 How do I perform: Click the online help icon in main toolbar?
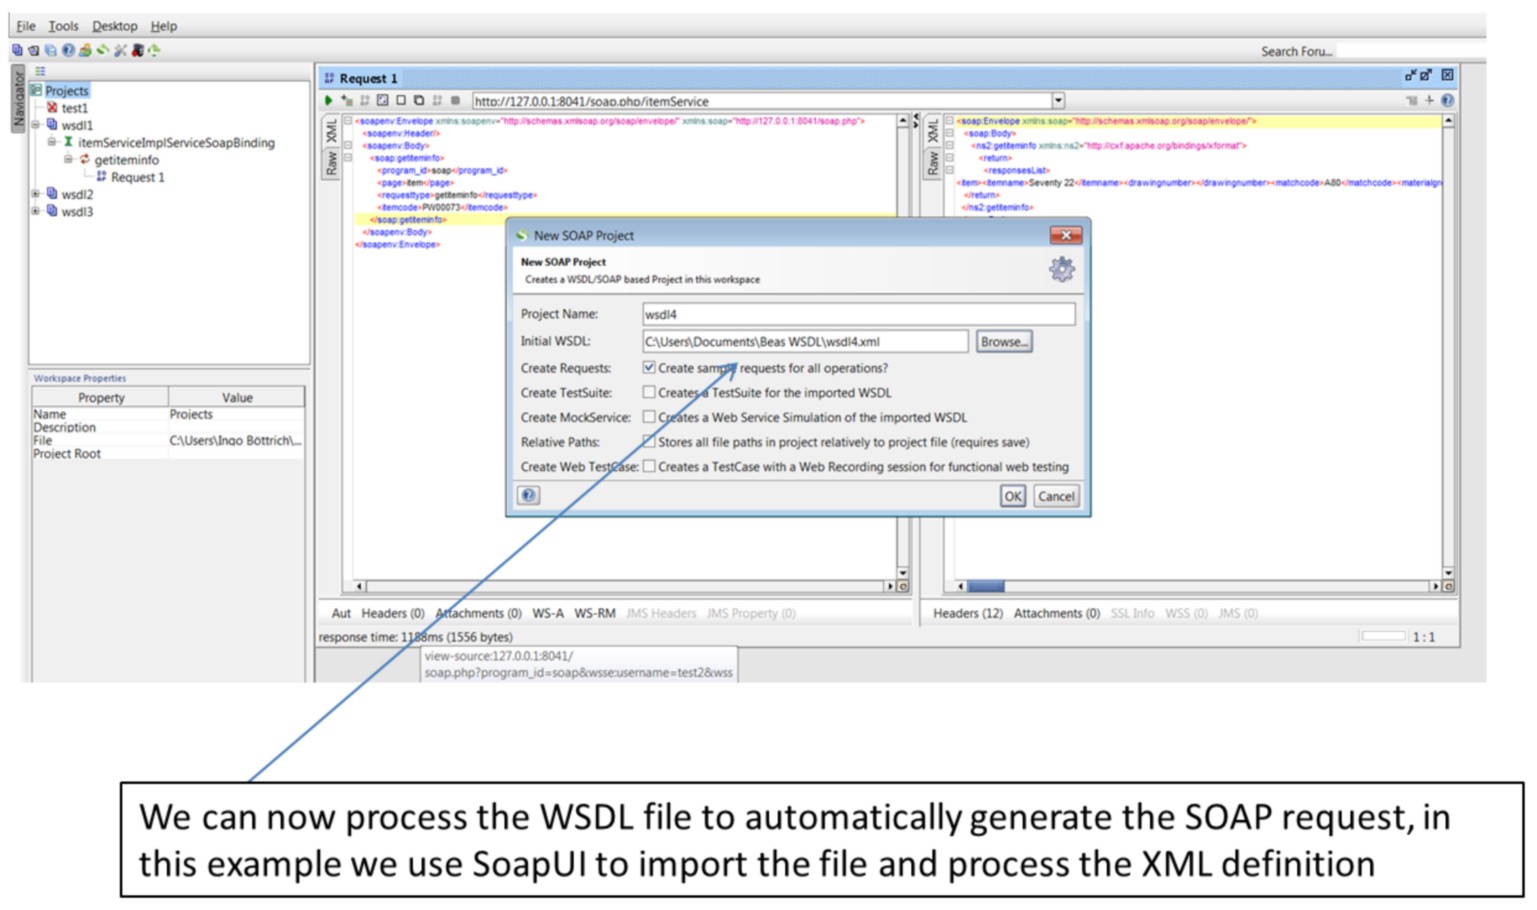click(x=68, y=50)
